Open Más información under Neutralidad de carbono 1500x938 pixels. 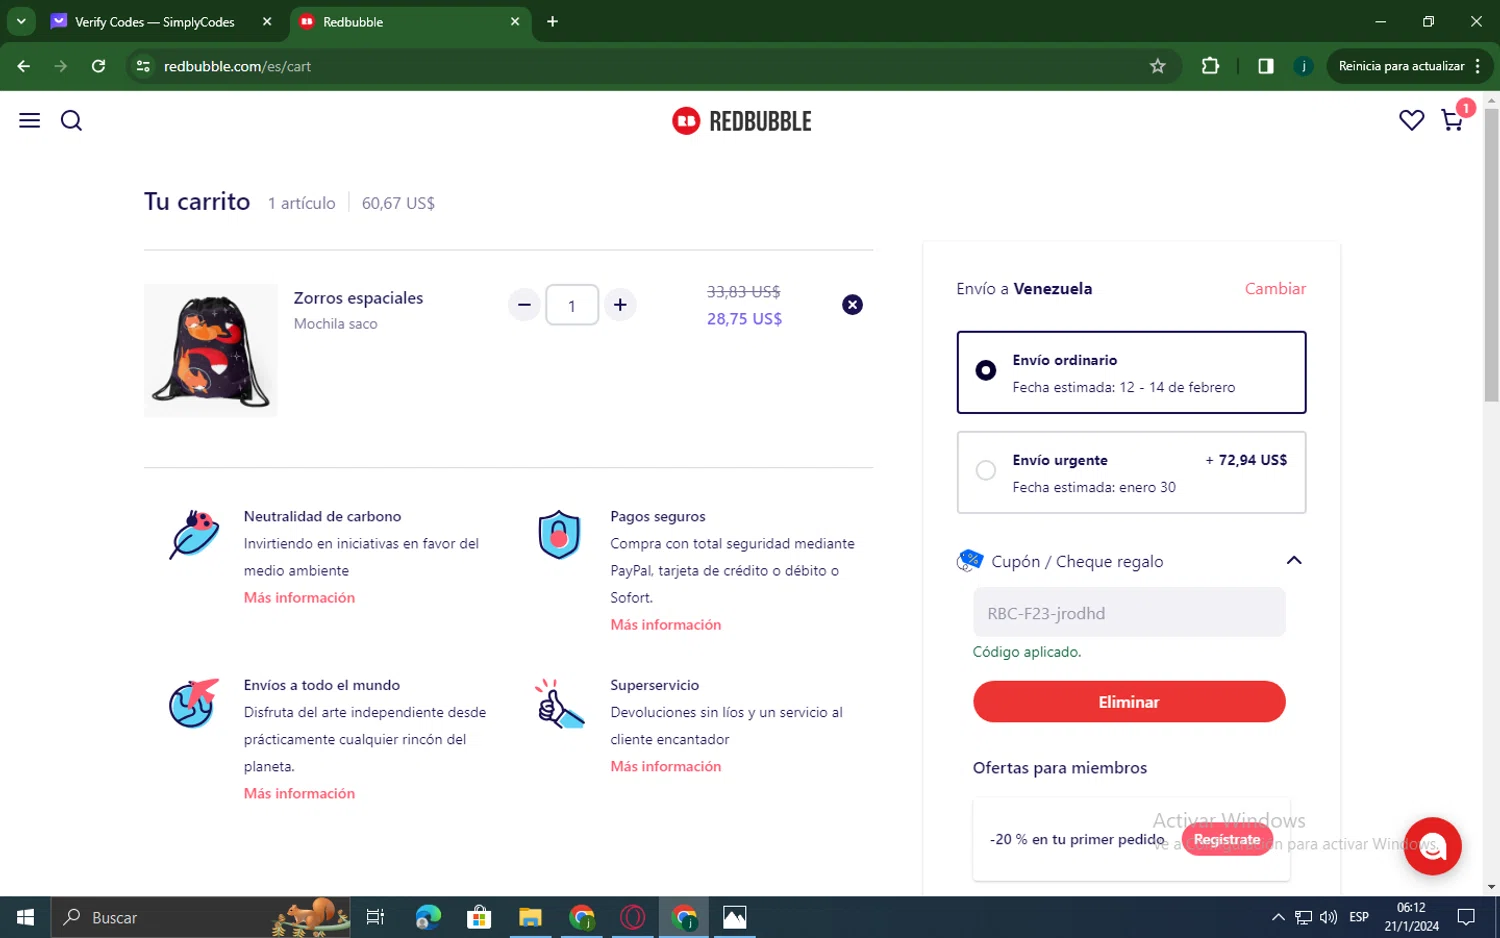(x=299, y=598)
